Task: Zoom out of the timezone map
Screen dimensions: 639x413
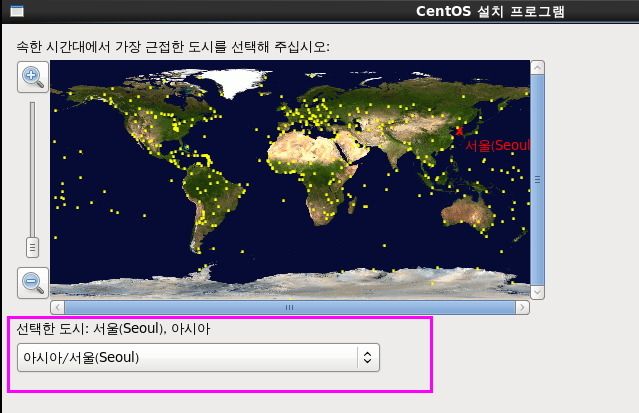Action: [33, 283]
